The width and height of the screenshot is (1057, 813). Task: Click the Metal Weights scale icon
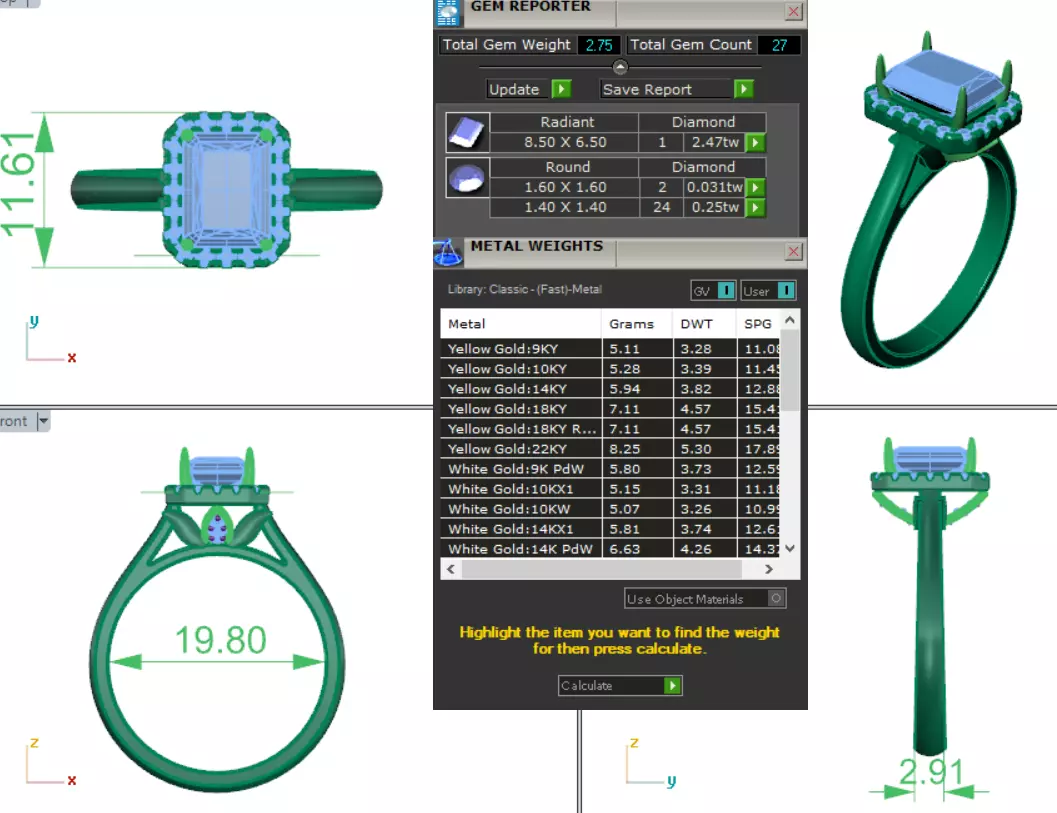[x=448, y=253]
